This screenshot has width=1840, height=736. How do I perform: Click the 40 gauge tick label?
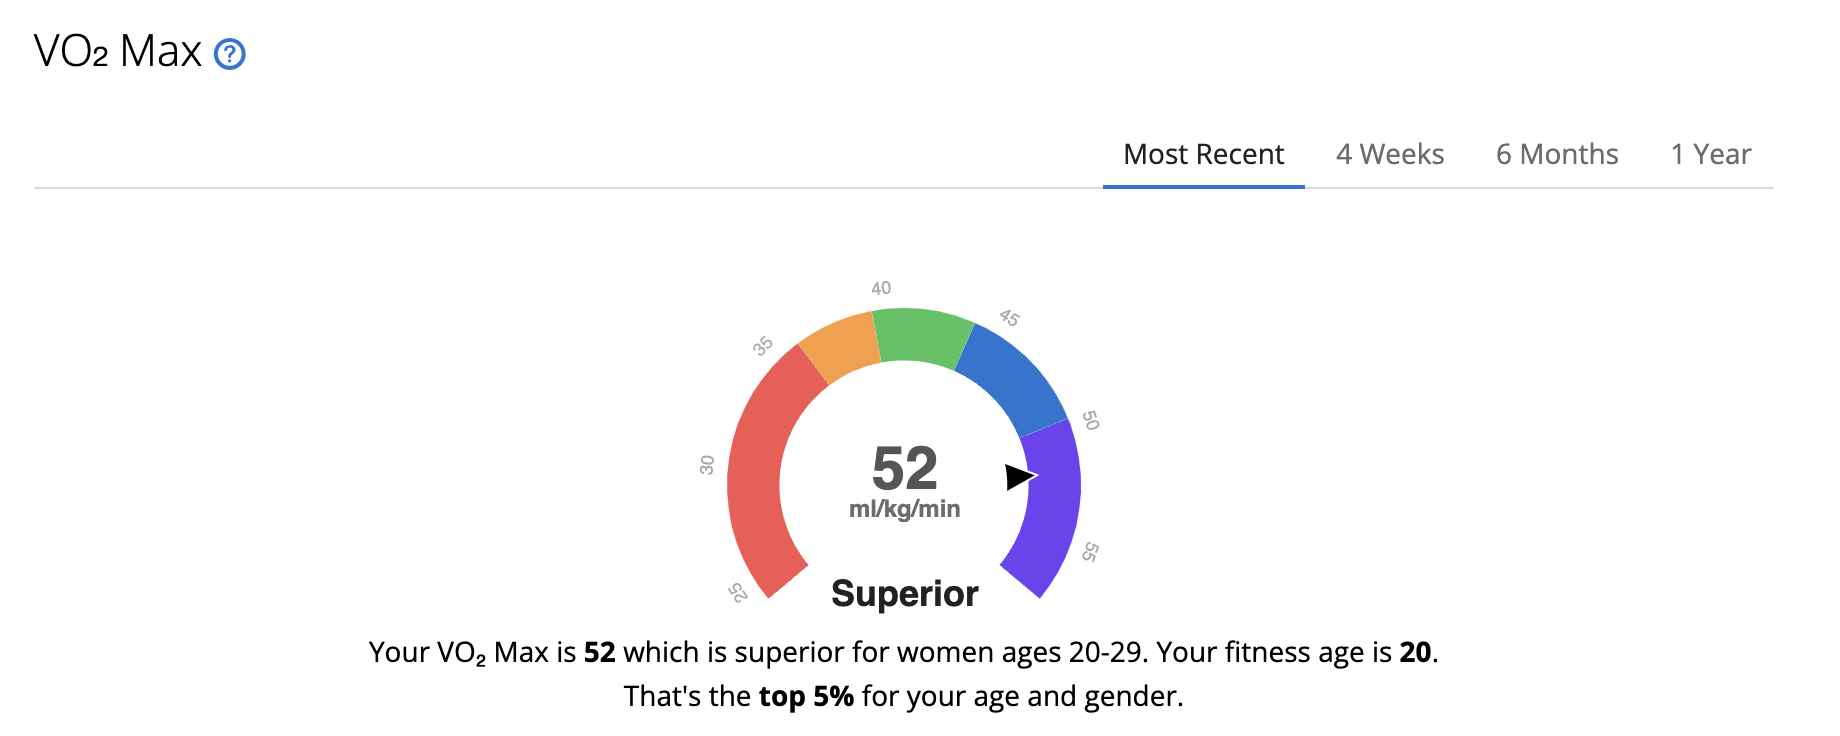pyautogui.click(x=881, y=288)
